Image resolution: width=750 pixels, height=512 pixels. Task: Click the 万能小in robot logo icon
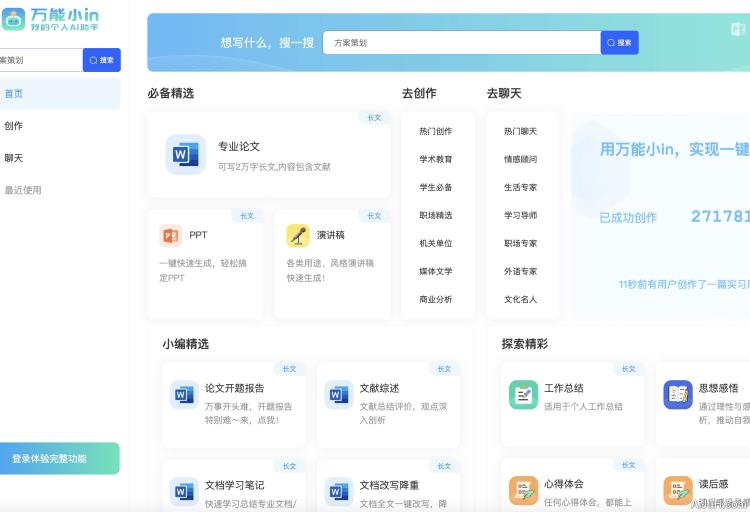pyautogui.click(x=12, y=19)
